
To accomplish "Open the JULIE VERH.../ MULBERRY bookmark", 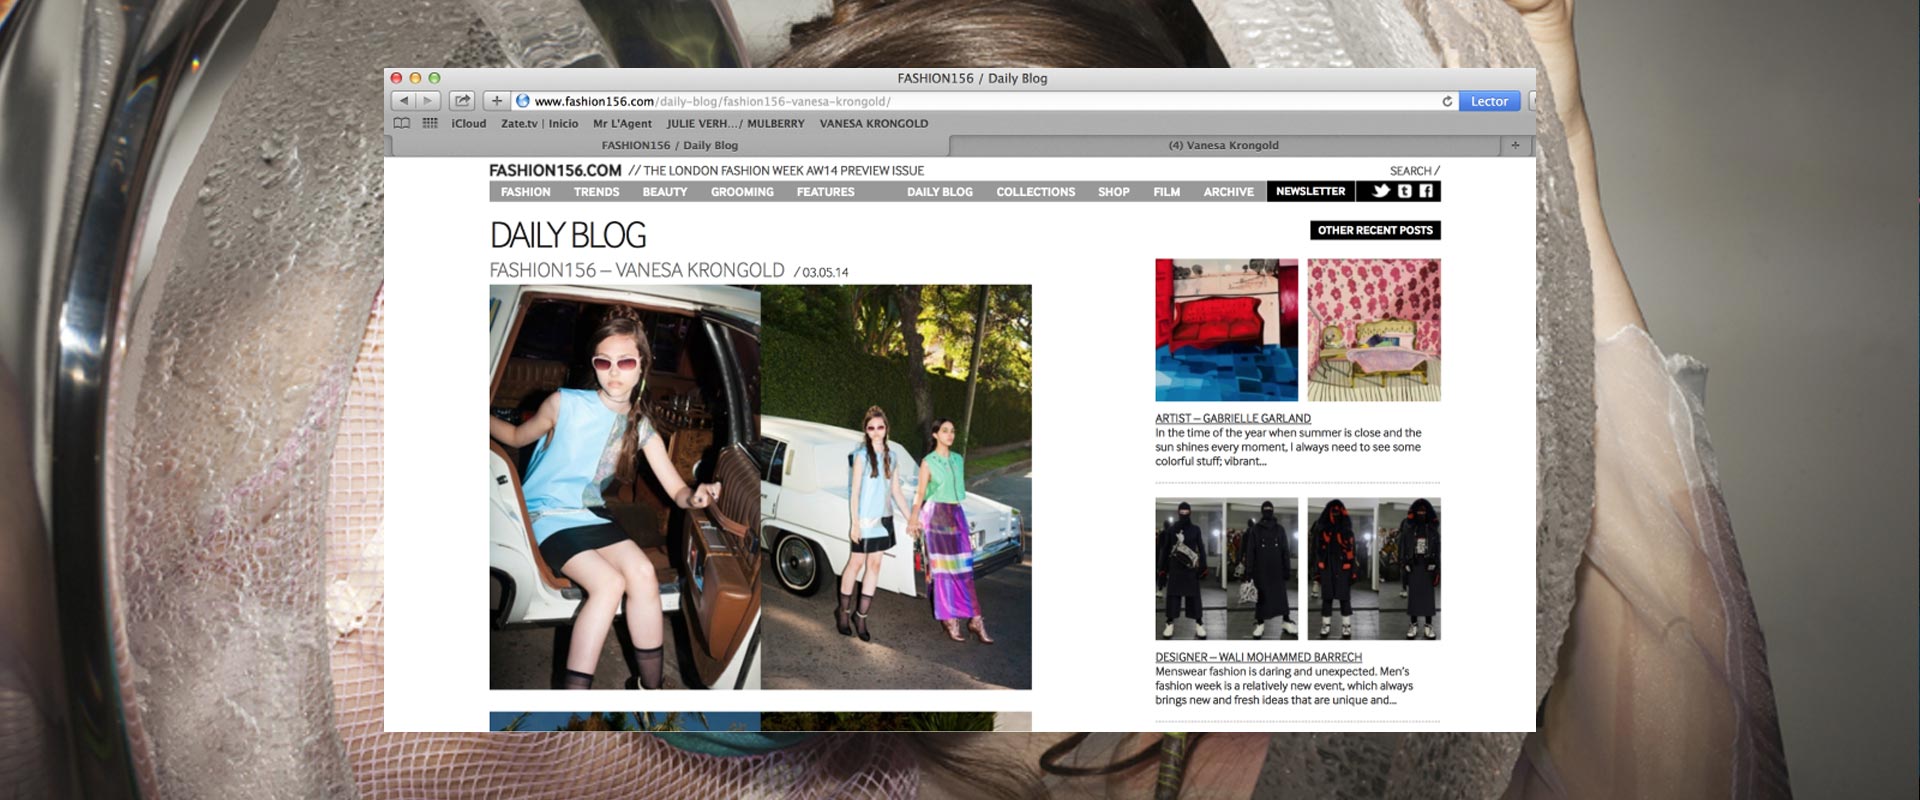I will pos(735,124).
